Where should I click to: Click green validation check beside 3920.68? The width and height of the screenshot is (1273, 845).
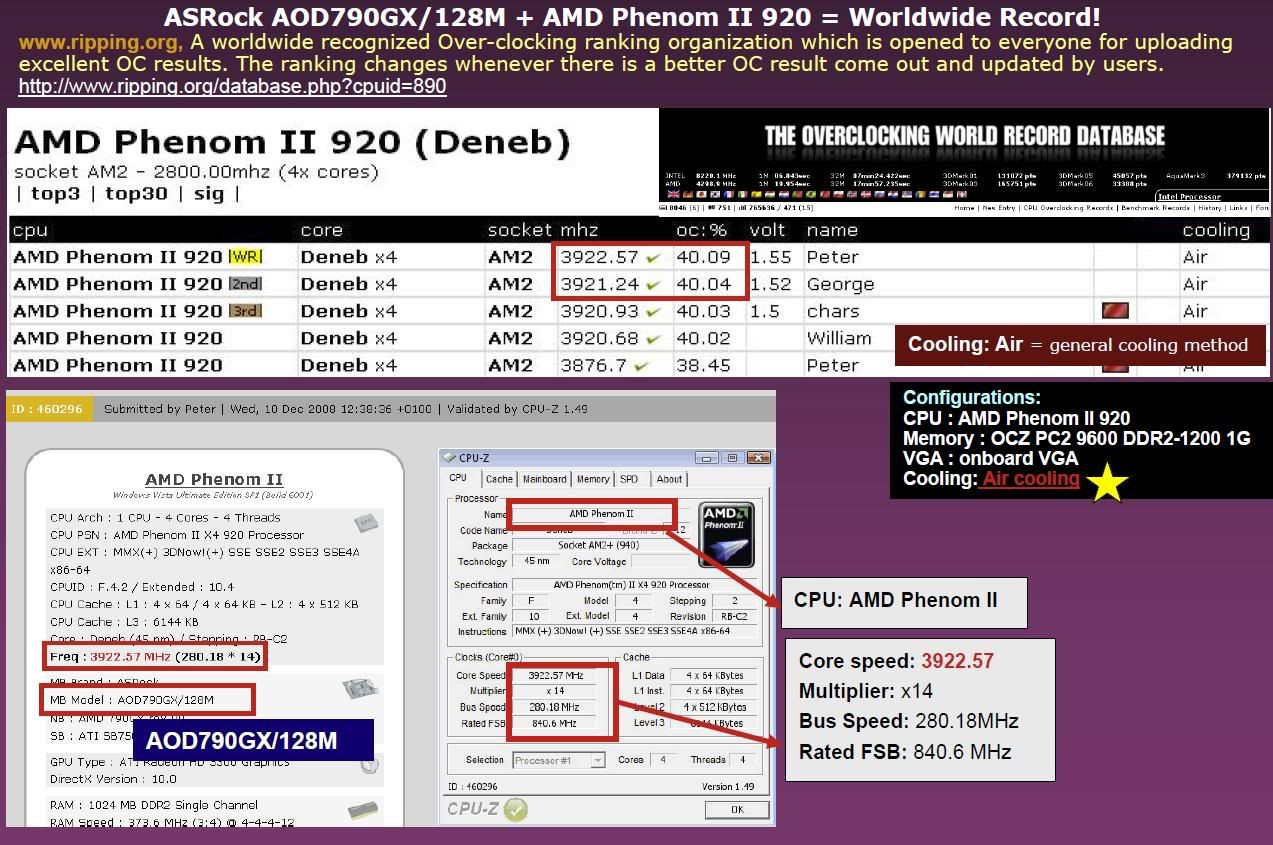653,339
